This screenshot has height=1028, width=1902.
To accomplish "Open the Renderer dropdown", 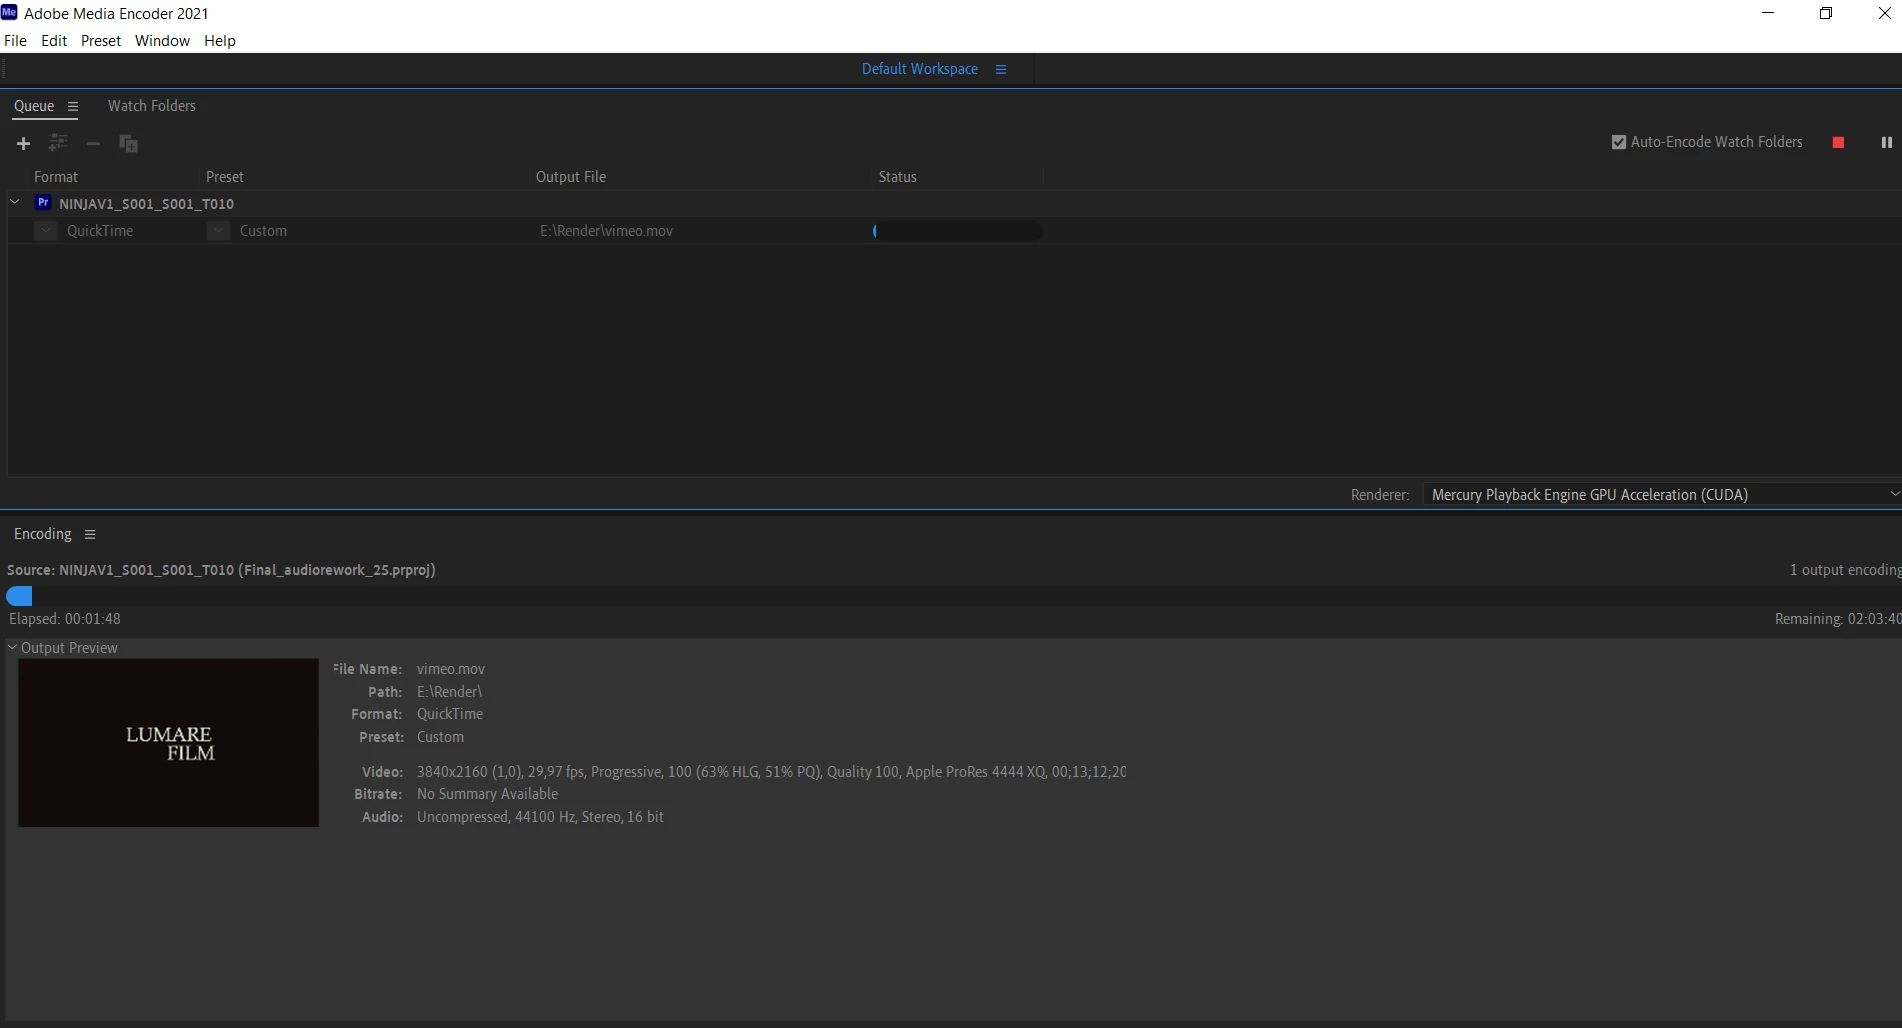I will pyautogui.click(x=1662, y=495).
